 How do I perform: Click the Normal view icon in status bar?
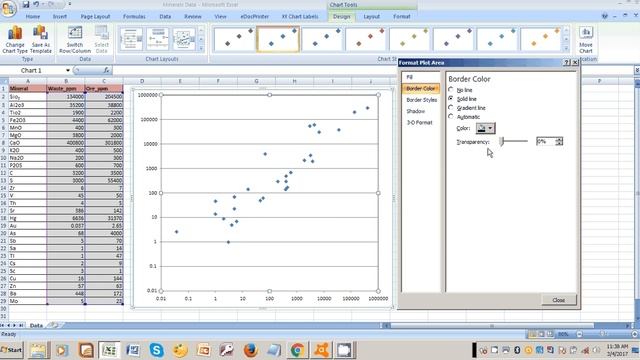(x=533, y=334)
